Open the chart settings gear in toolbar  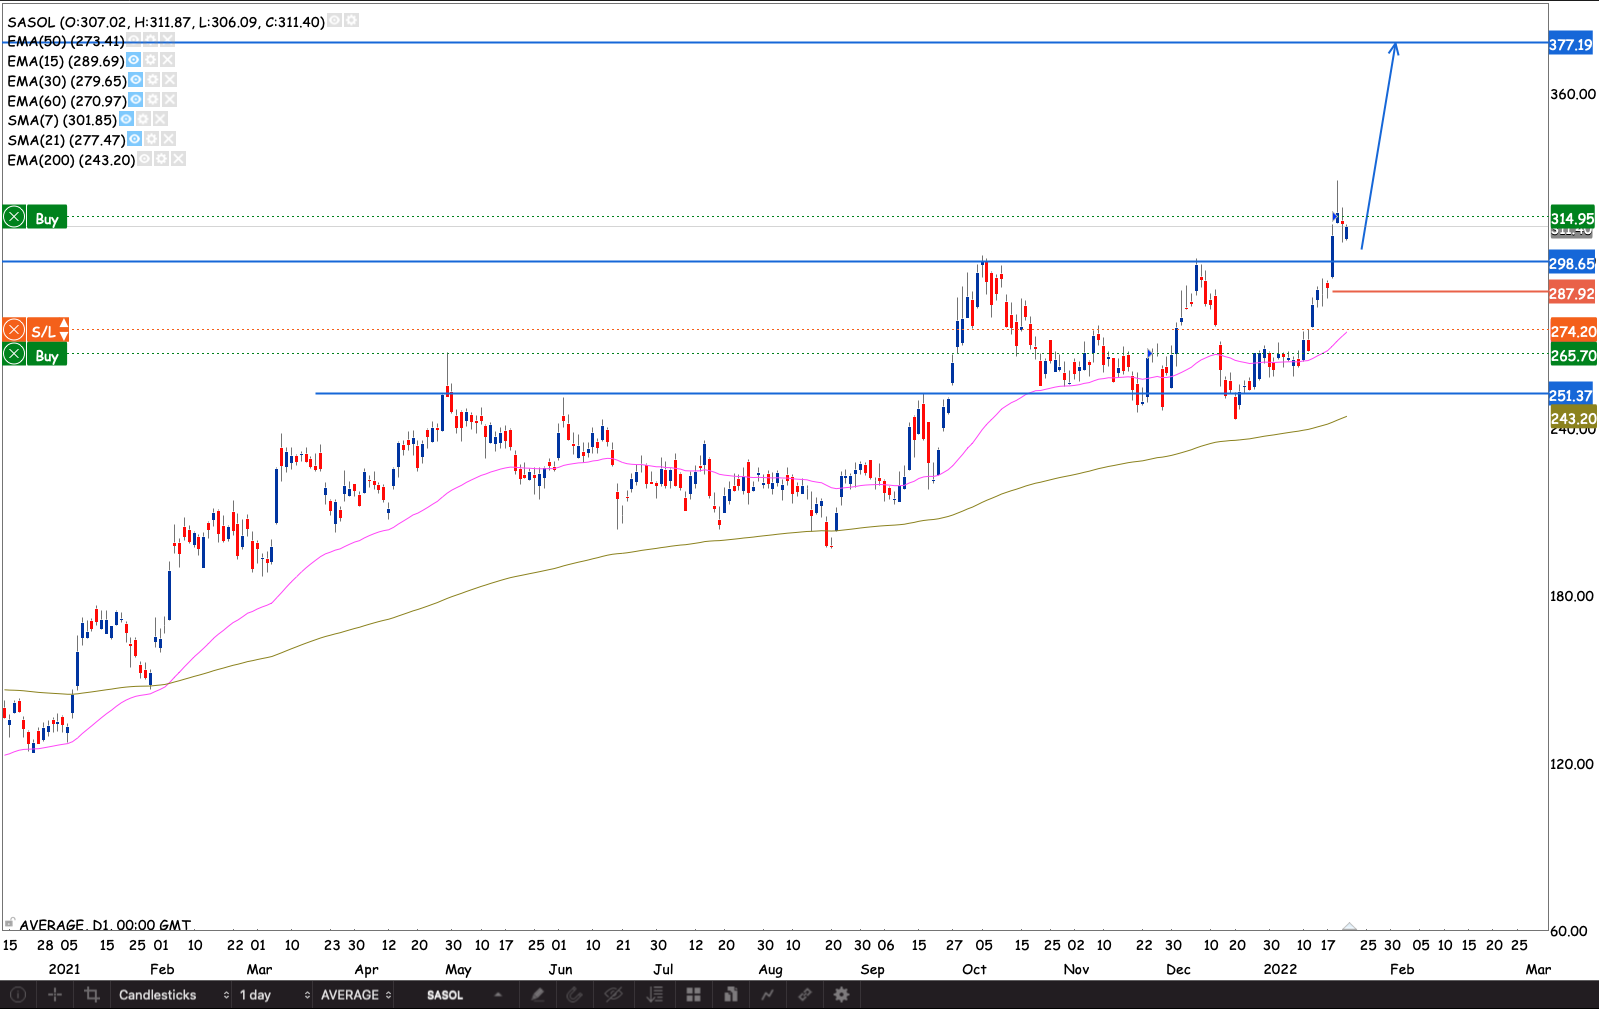[x=842, y=994]
